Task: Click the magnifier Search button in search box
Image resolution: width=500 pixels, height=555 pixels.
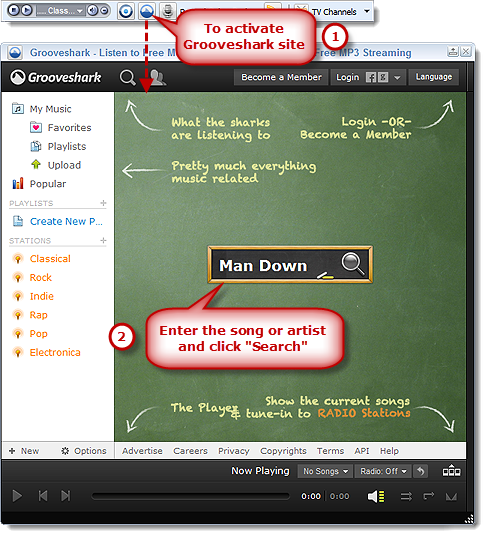Action: click(x=352, y=264)
